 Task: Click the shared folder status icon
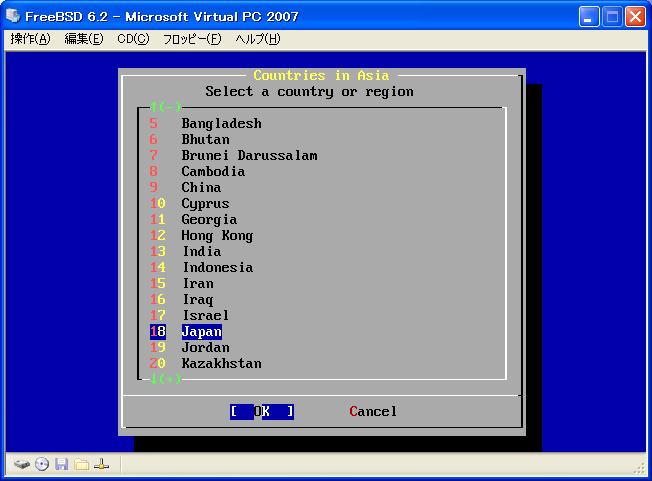(82, 464)
